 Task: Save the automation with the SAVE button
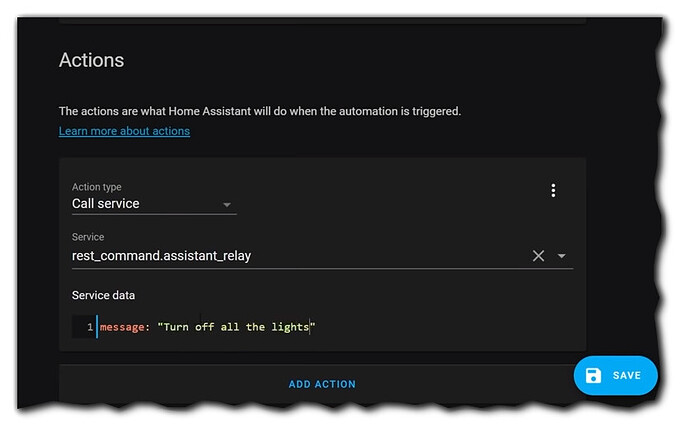click(615, 375)
